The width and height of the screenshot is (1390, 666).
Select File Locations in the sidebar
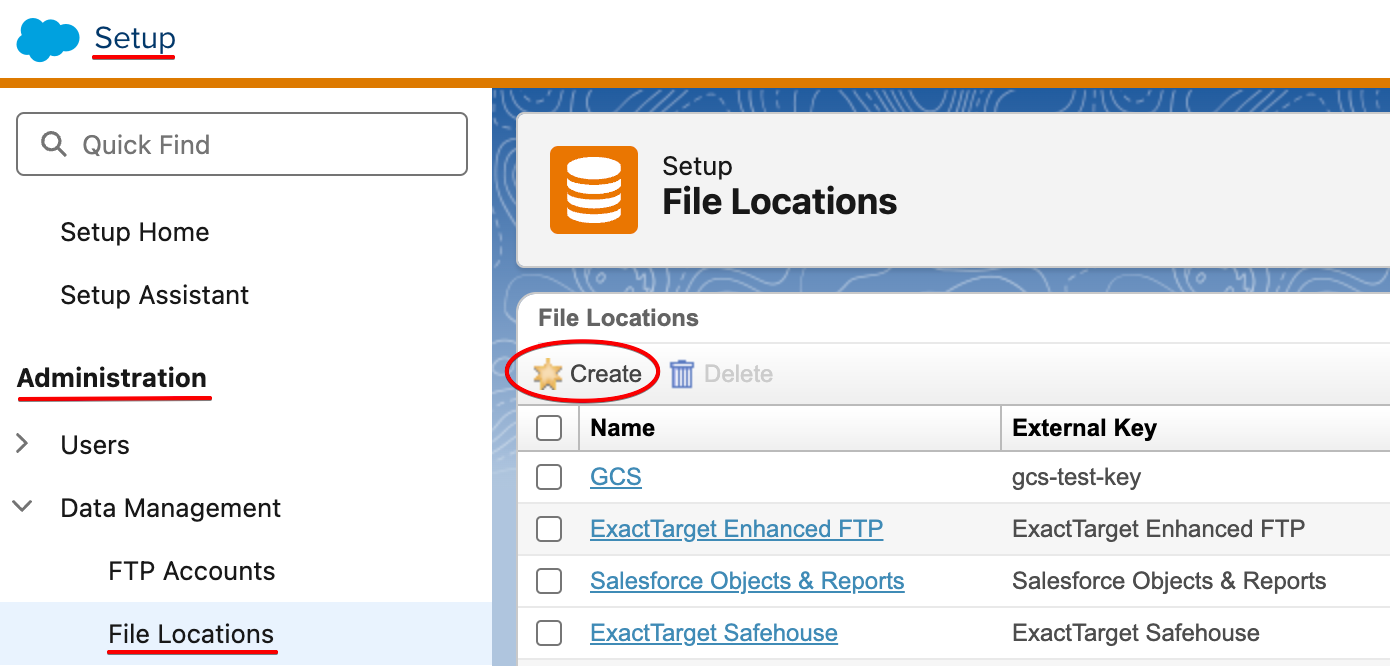[191, 634]
